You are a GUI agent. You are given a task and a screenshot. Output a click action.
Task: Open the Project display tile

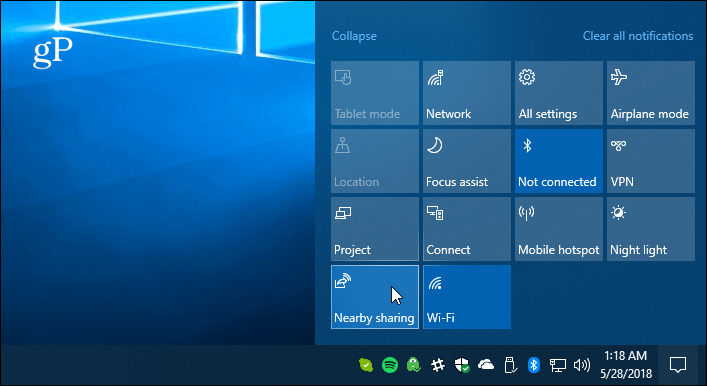click(375, 229)
